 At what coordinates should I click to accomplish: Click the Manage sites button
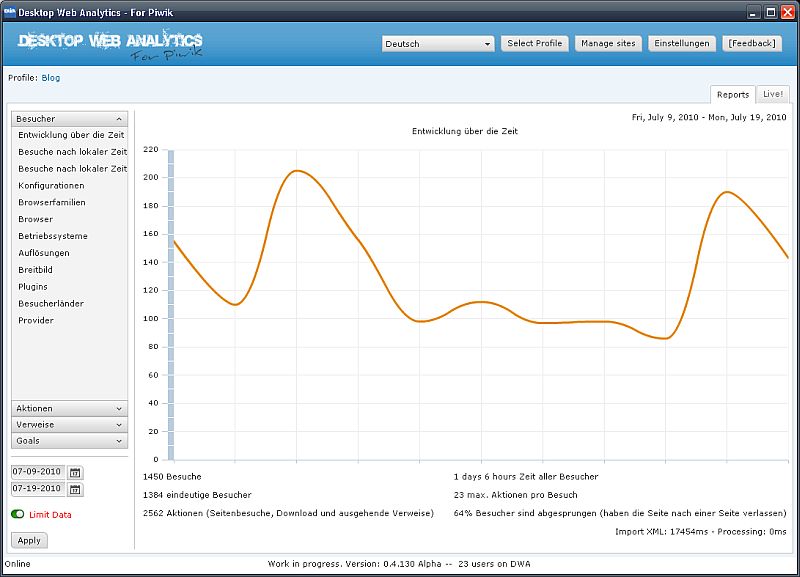608,44
